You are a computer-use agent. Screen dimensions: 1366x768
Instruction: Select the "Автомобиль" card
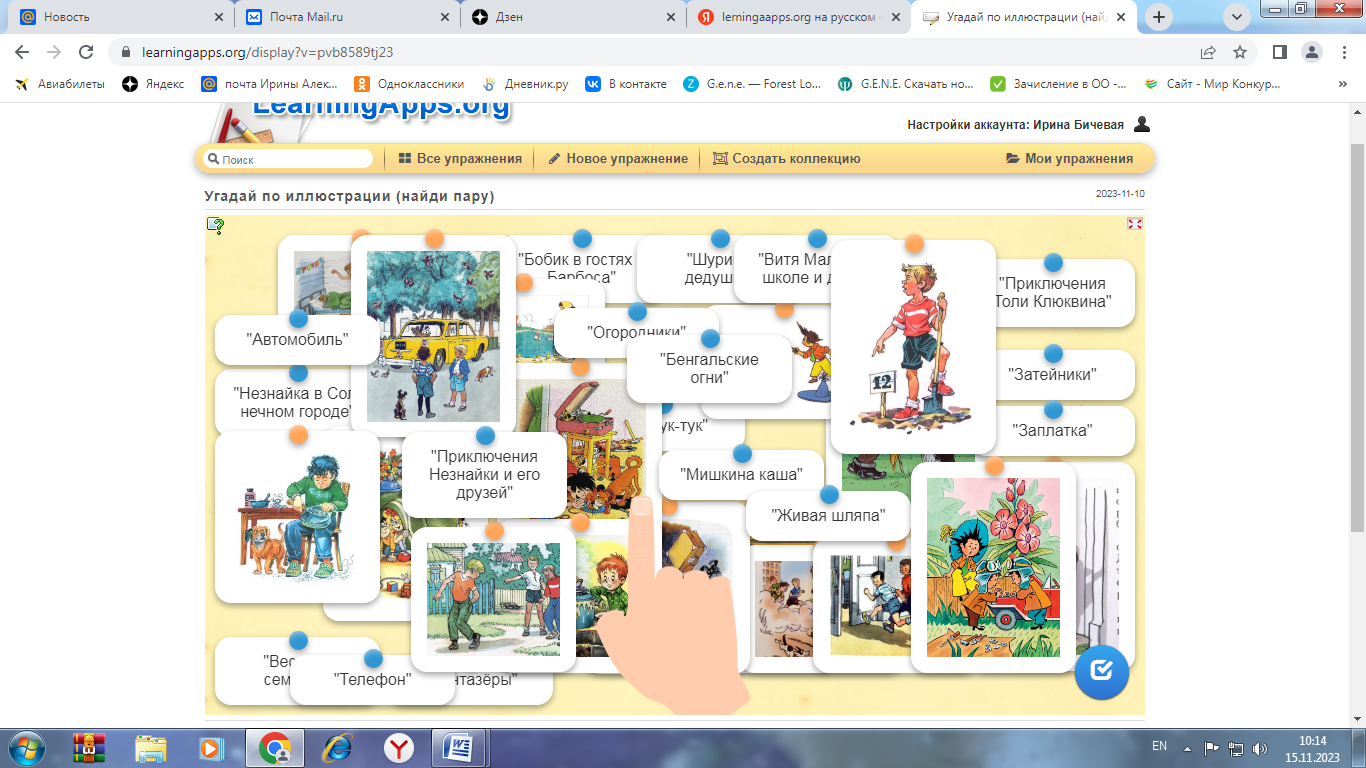click(x=297, y=339)
